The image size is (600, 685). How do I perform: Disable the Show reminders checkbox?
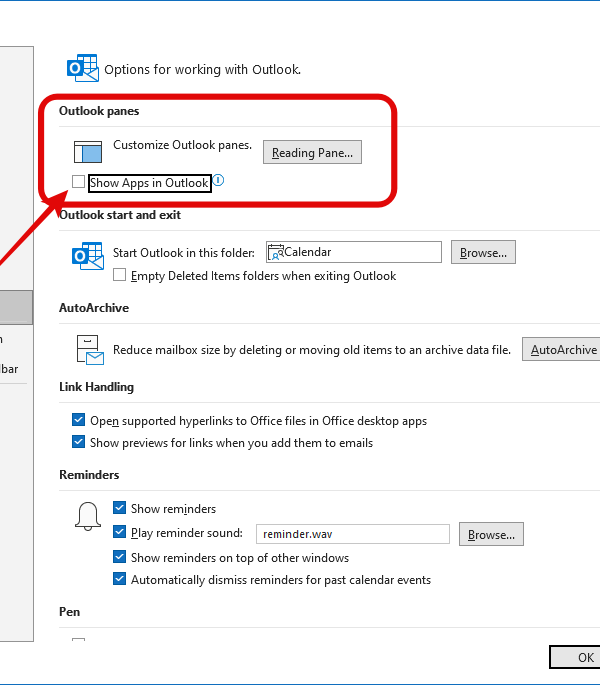pos(119,508)
